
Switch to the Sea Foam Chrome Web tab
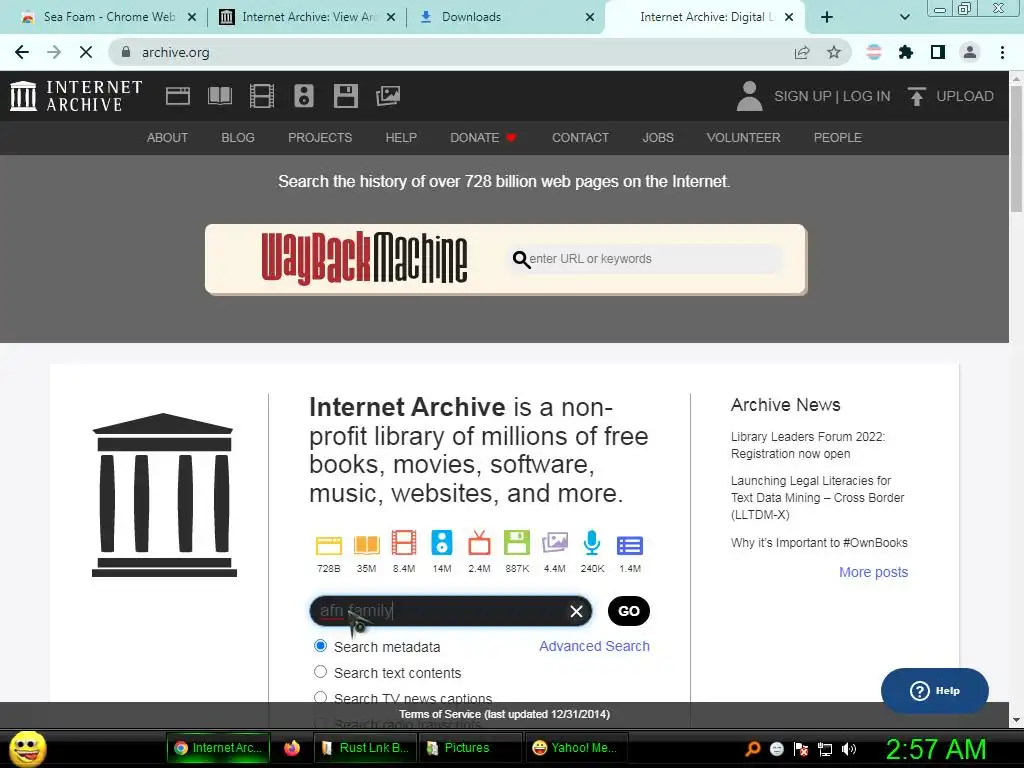click(x=109, y=17)
